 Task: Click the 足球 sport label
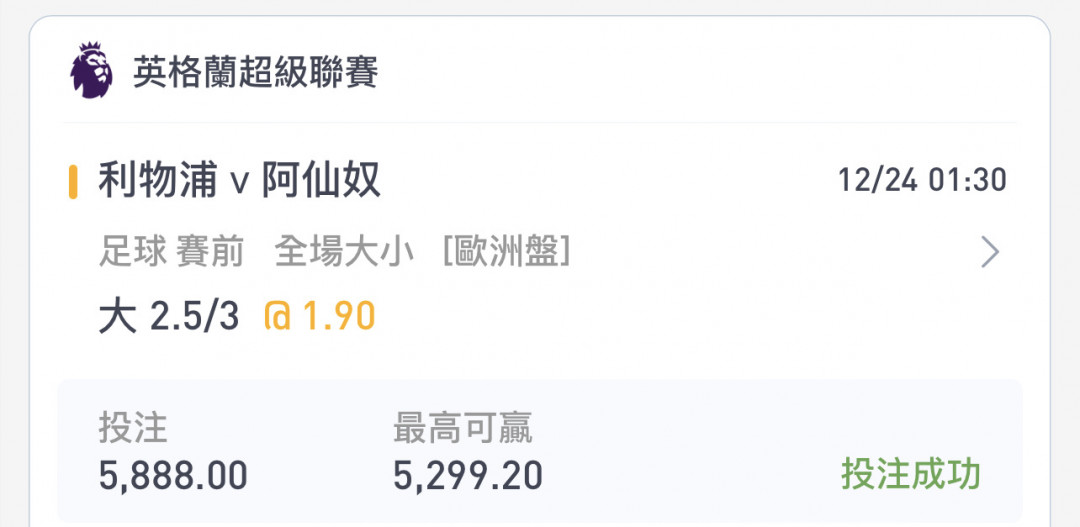[x=132, y=253]
